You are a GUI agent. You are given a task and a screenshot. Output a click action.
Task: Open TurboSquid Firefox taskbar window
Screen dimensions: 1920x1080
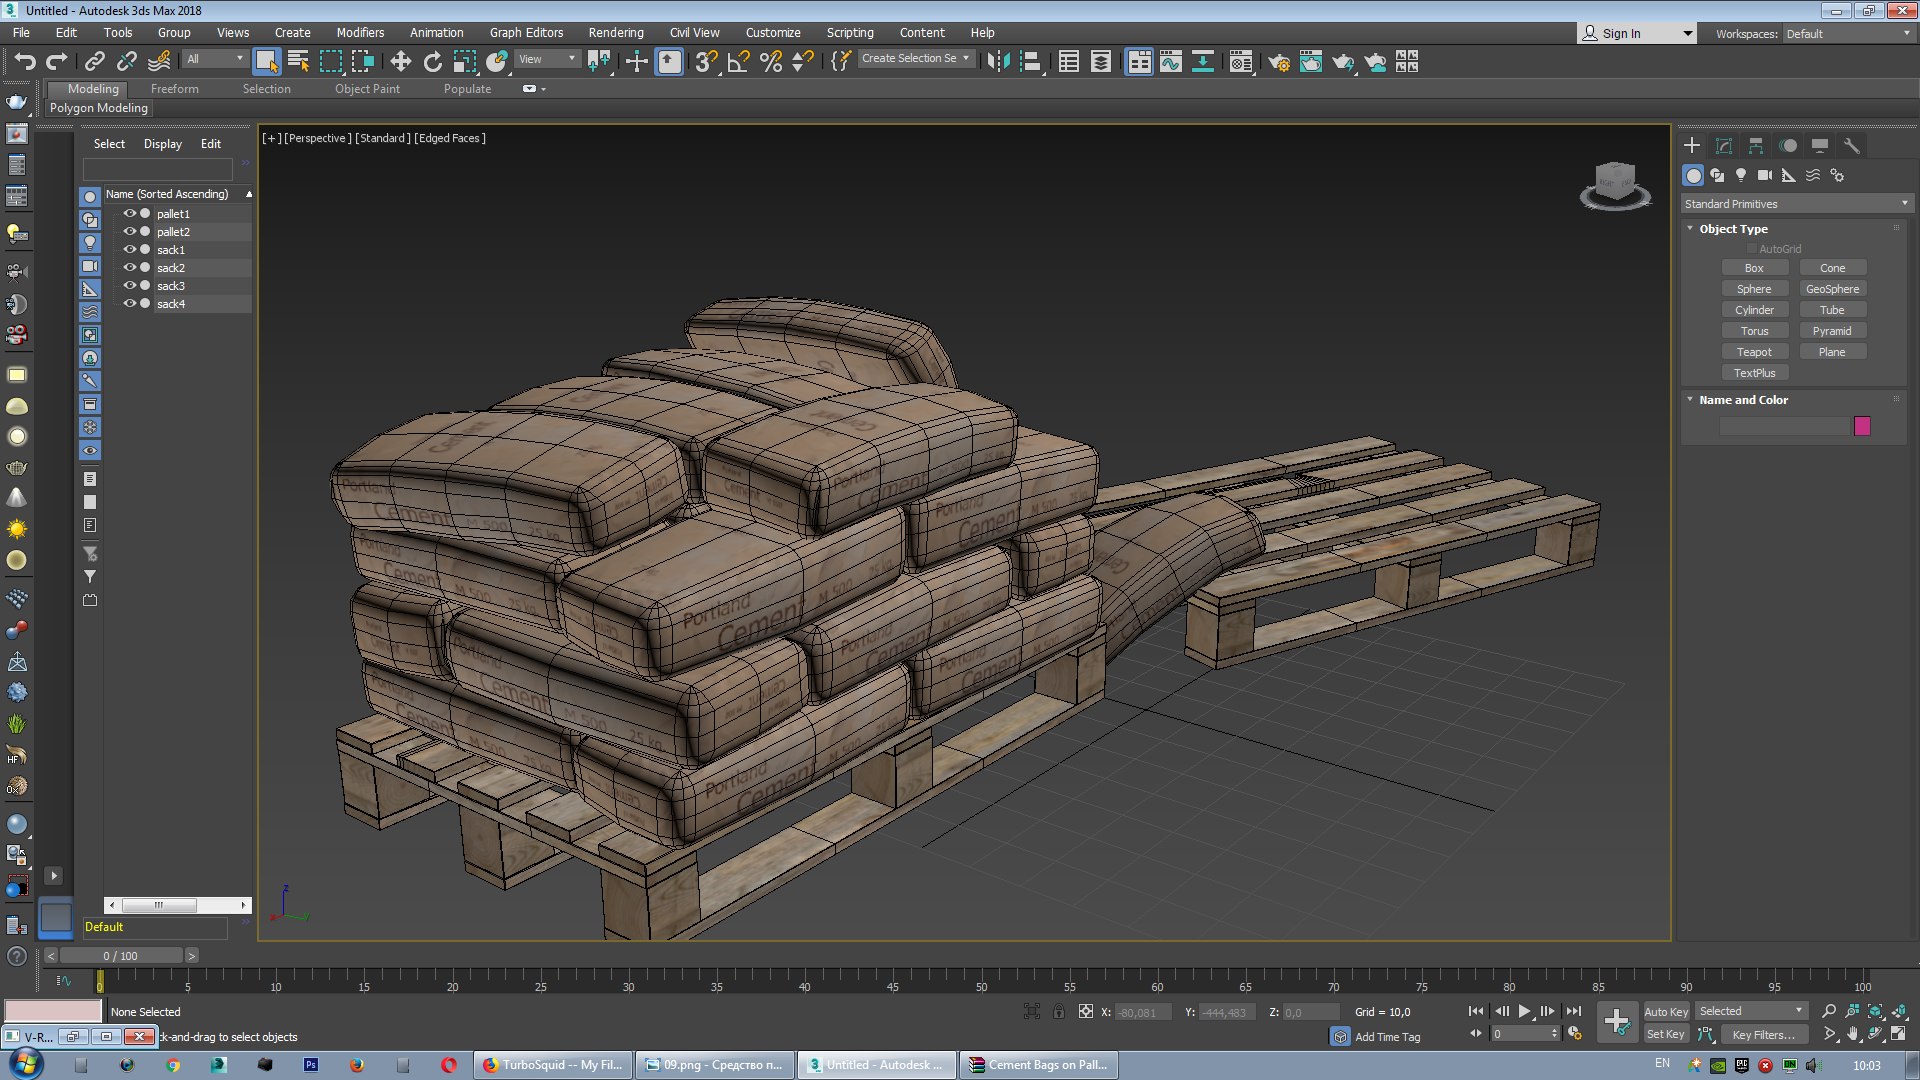coord(552,1065)
